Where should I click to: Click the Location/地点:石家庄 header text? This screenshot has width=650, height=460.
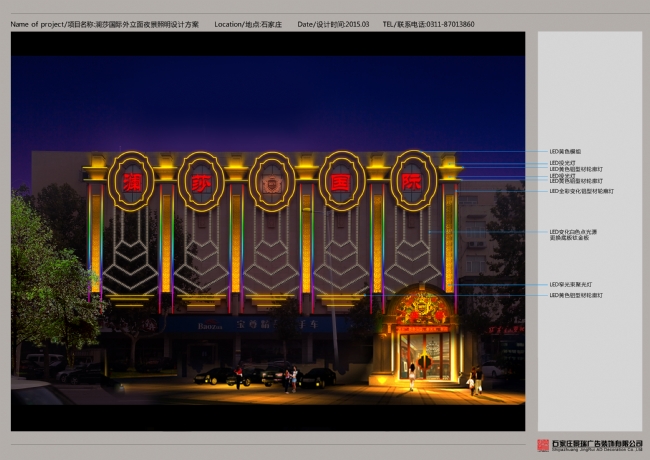248,24
